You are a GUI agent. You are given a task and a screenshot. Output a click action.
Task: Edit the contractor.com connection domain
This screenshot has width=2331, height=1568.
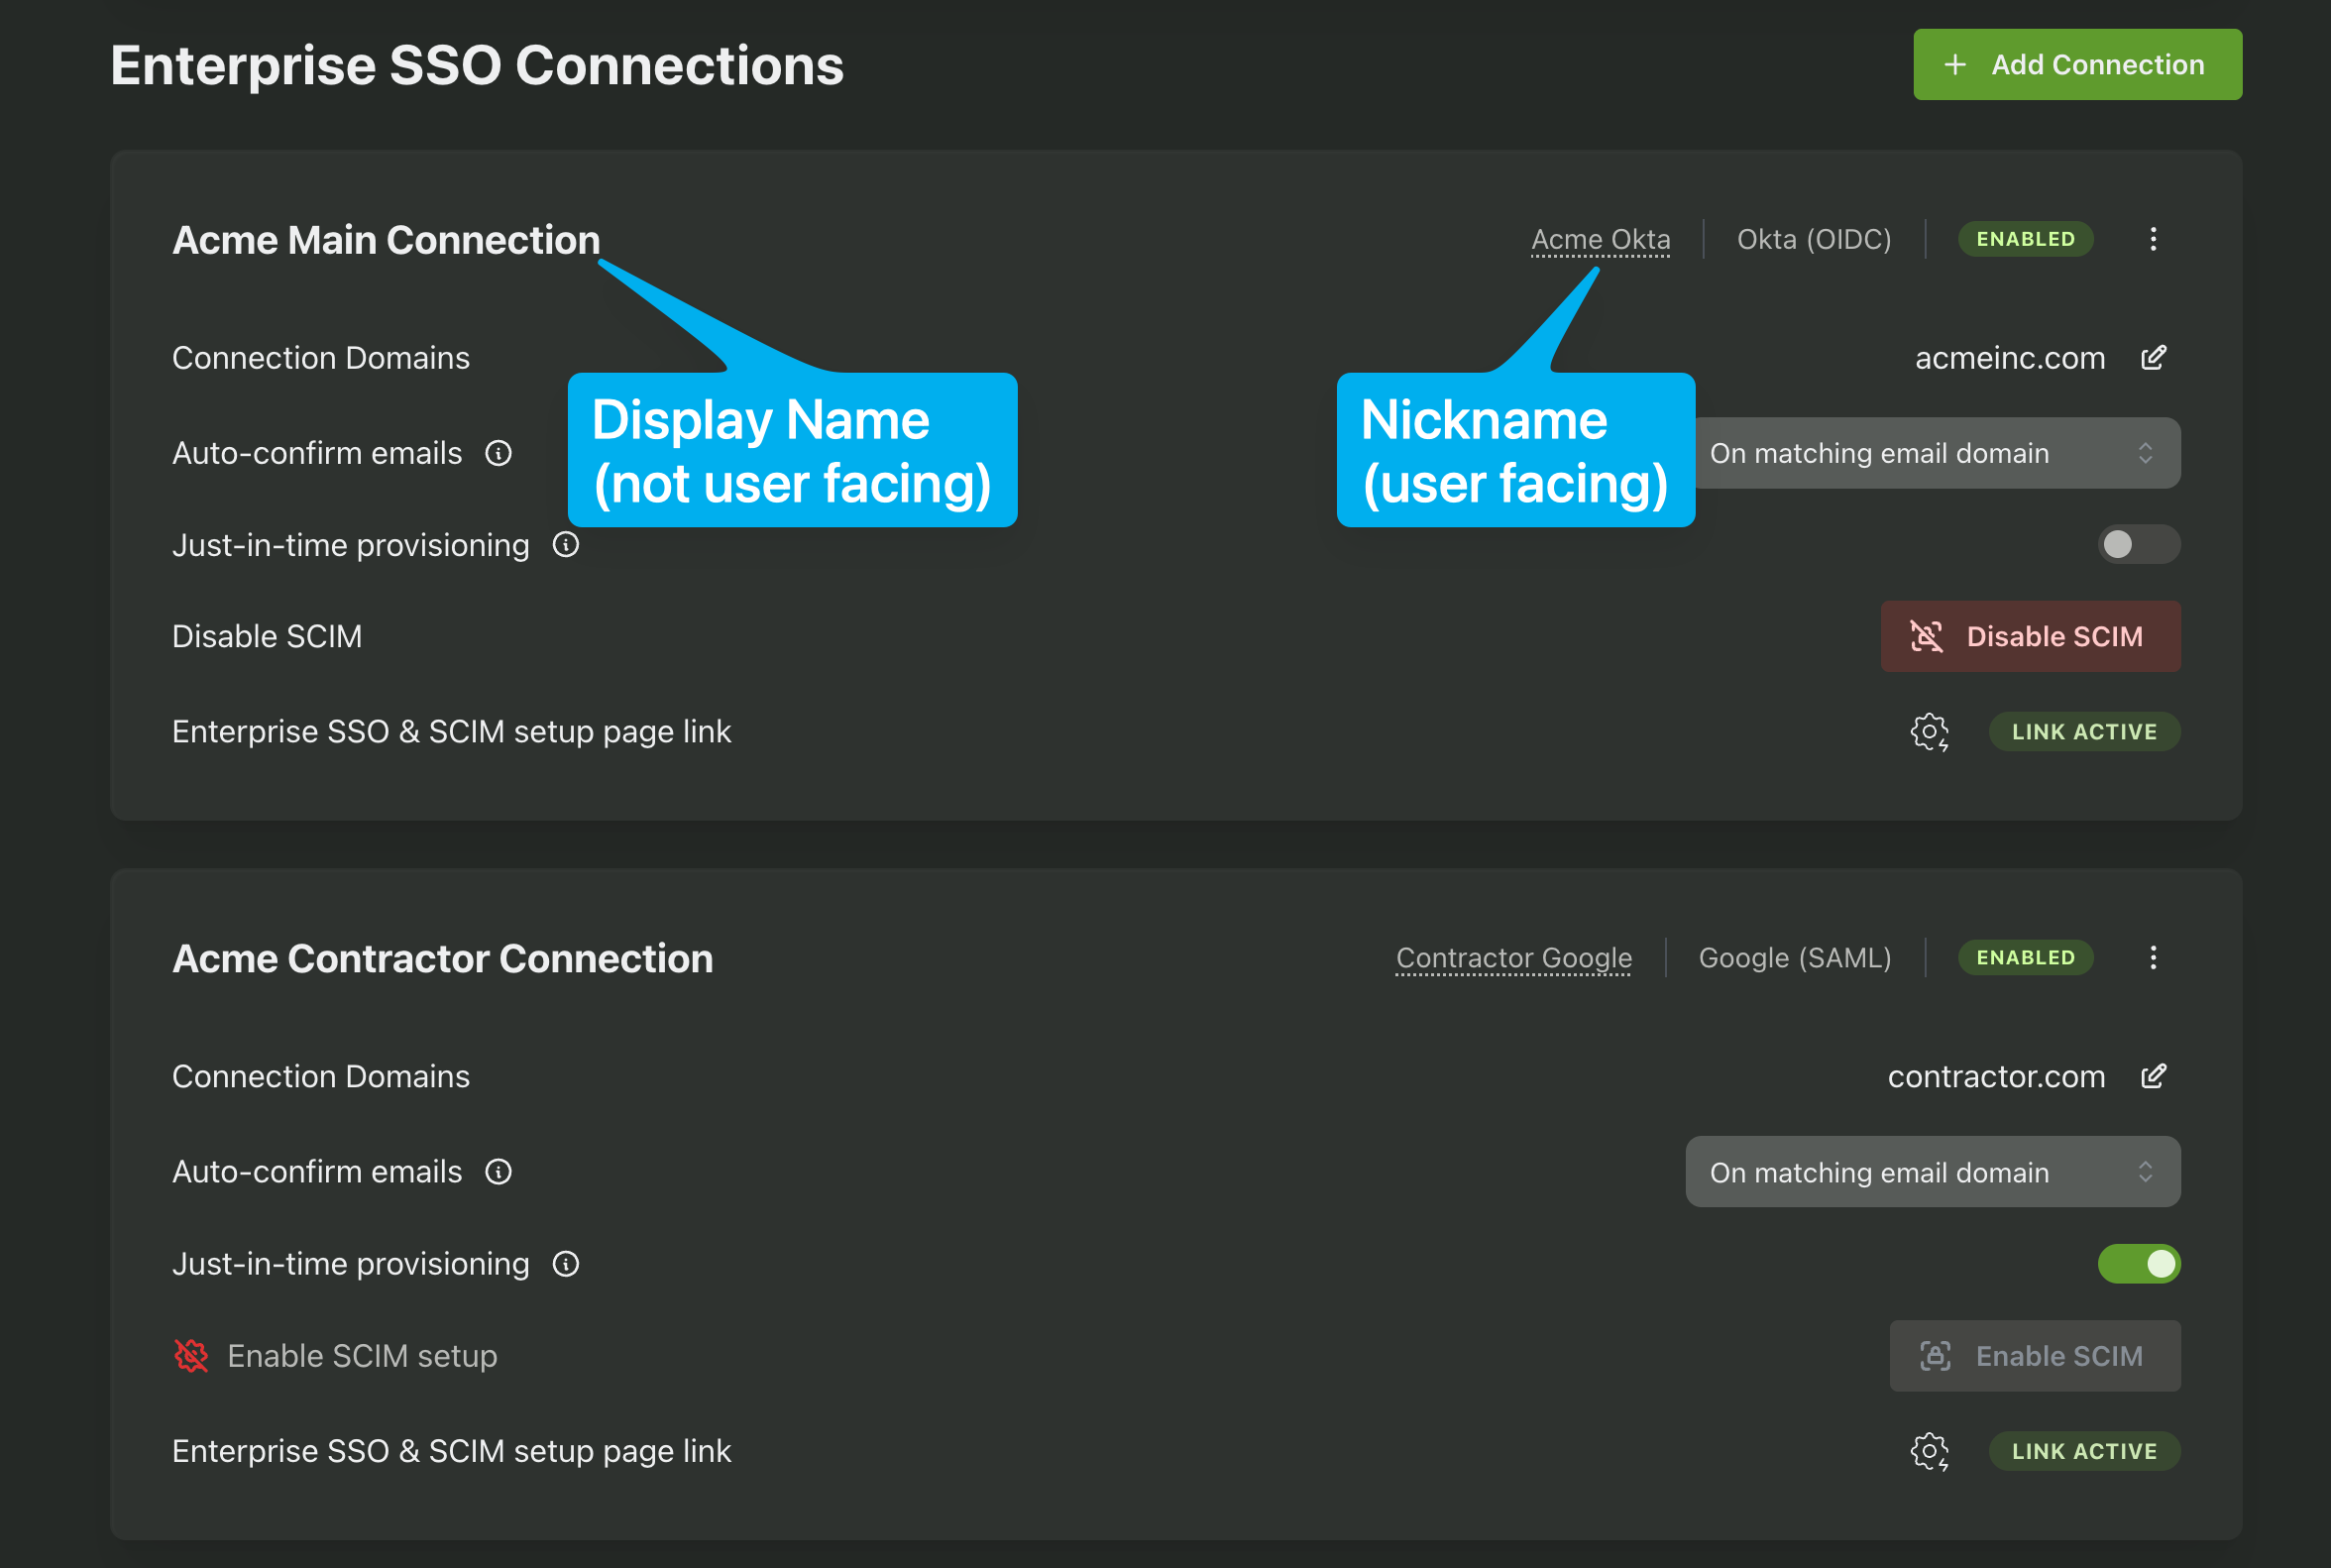pyautogui.click(x=2152, y=1076)
